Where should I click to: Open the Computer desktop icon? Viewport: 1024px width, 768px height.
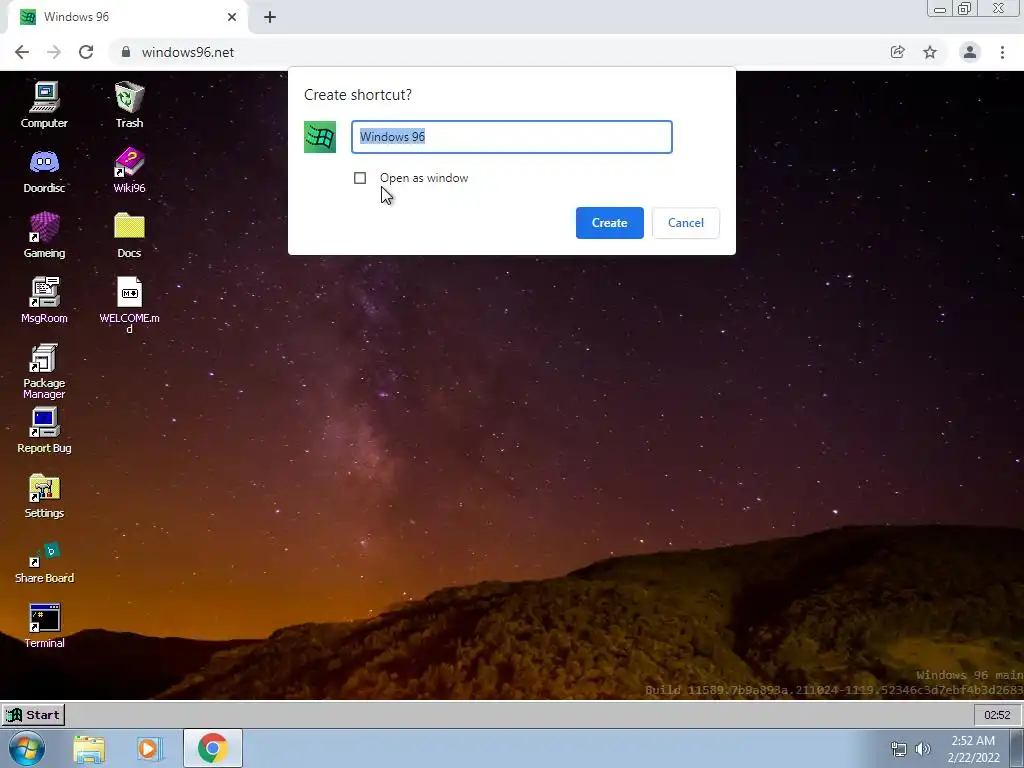point(44,105)
